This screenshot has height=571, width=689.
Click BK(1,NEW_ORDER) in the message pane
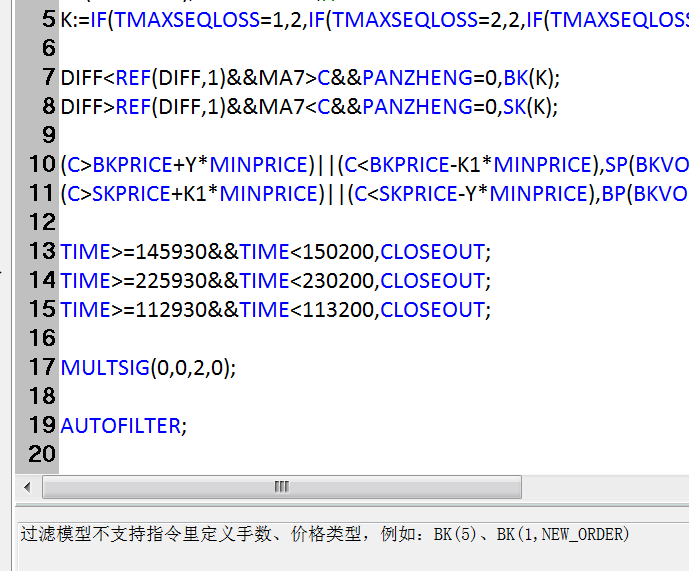563,535
